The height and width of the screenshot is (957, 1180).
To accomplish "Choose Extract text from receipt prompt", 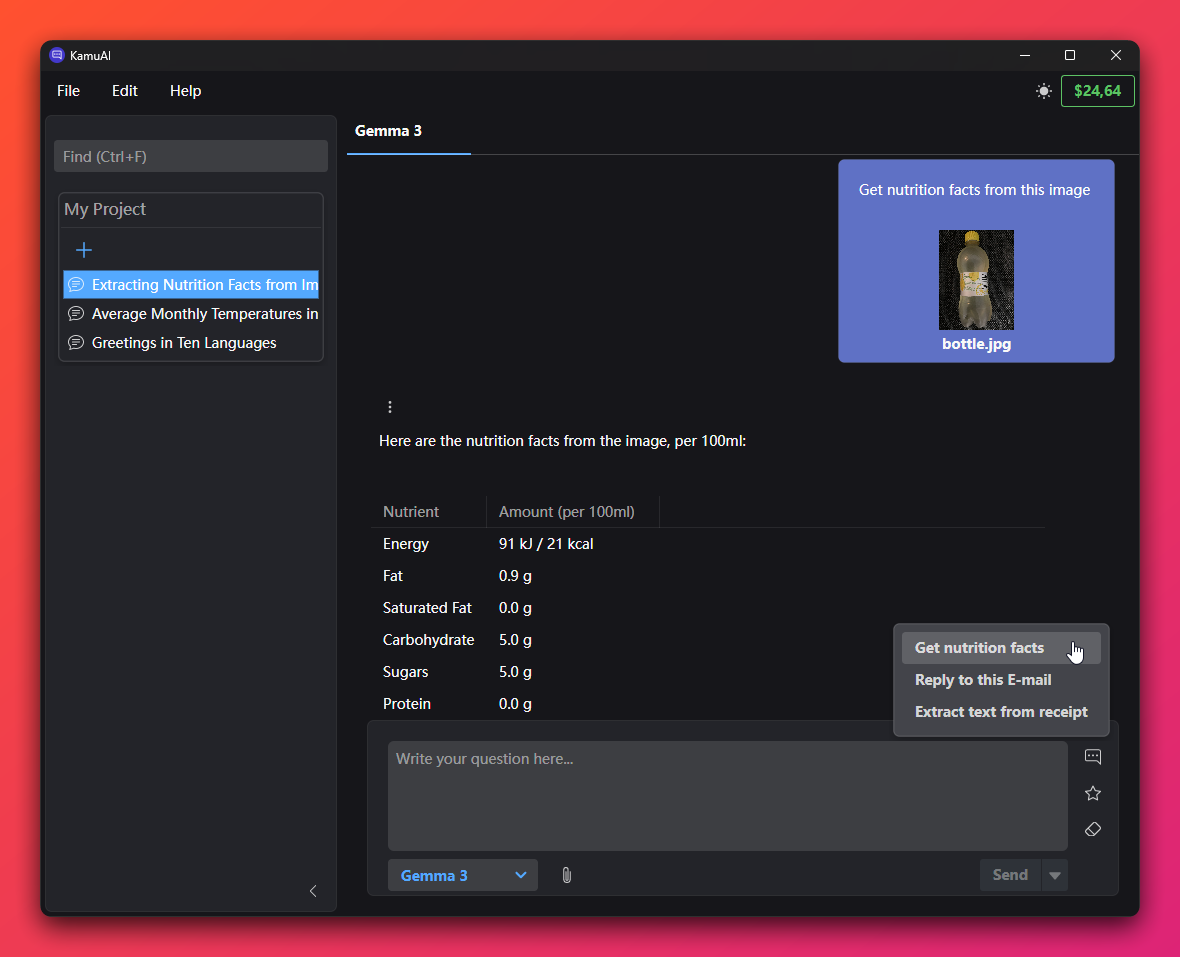I will (x=1001, y=712).
